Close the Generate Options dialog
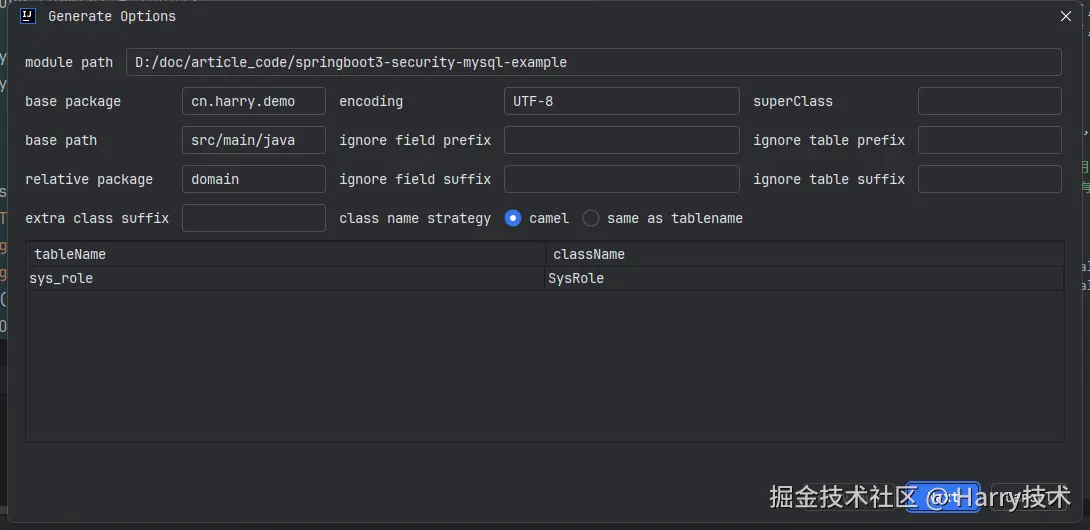Image resolution: width=1090 pixels, height=530 pixels. pyautogui.click(x=1066, y=16)
